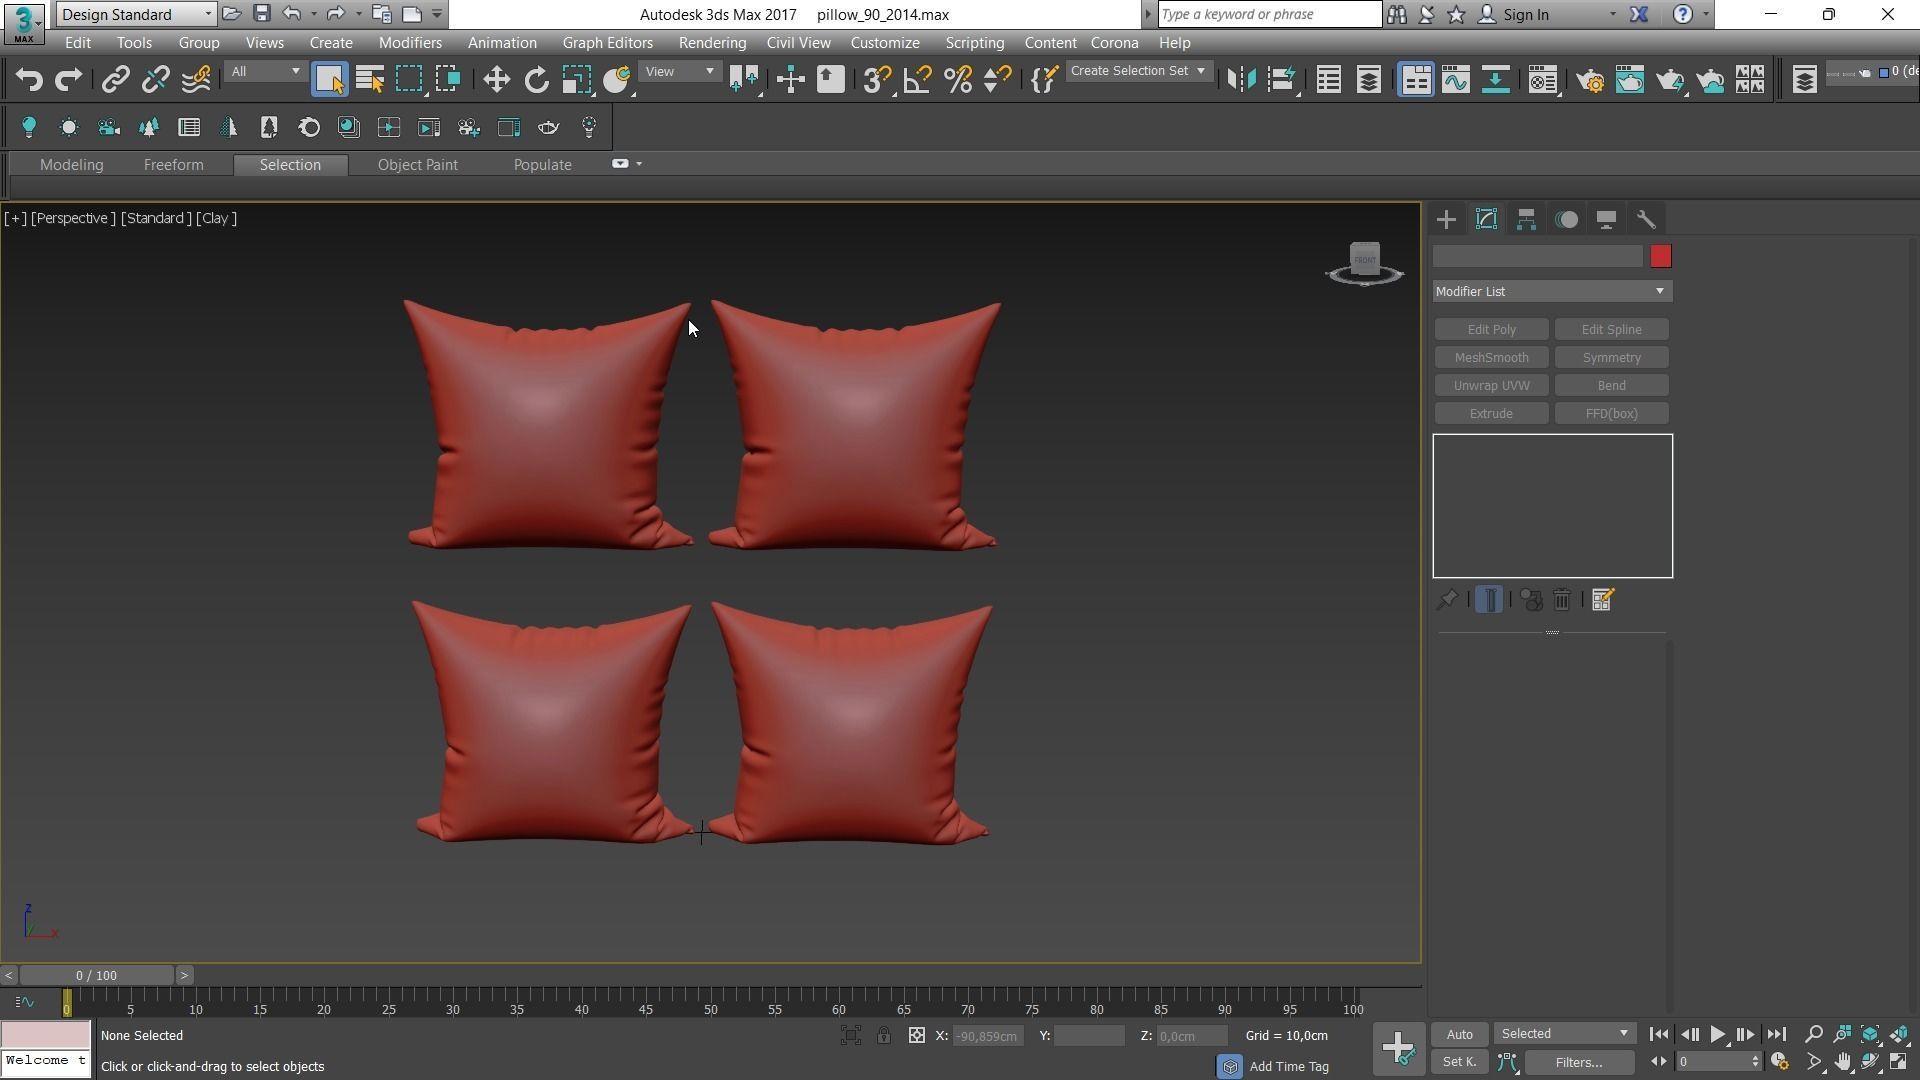The width and height of the screenshot is (1920, 1080).
Task: Click Set K. key button
Action: [1459, 1063]
